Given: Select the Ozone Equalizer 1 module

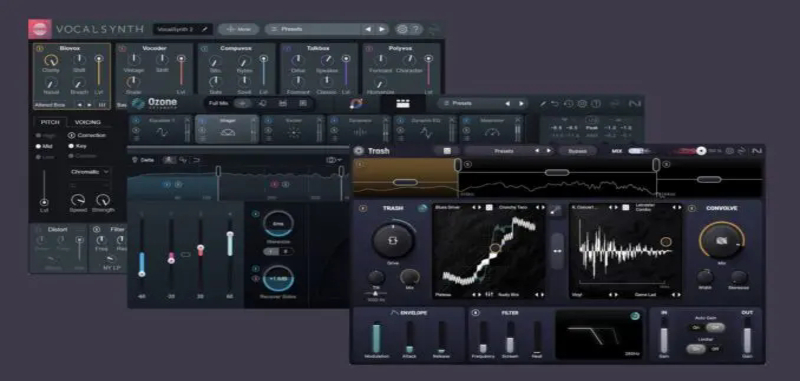Looking at the screenshot, I should pos(161,129).
